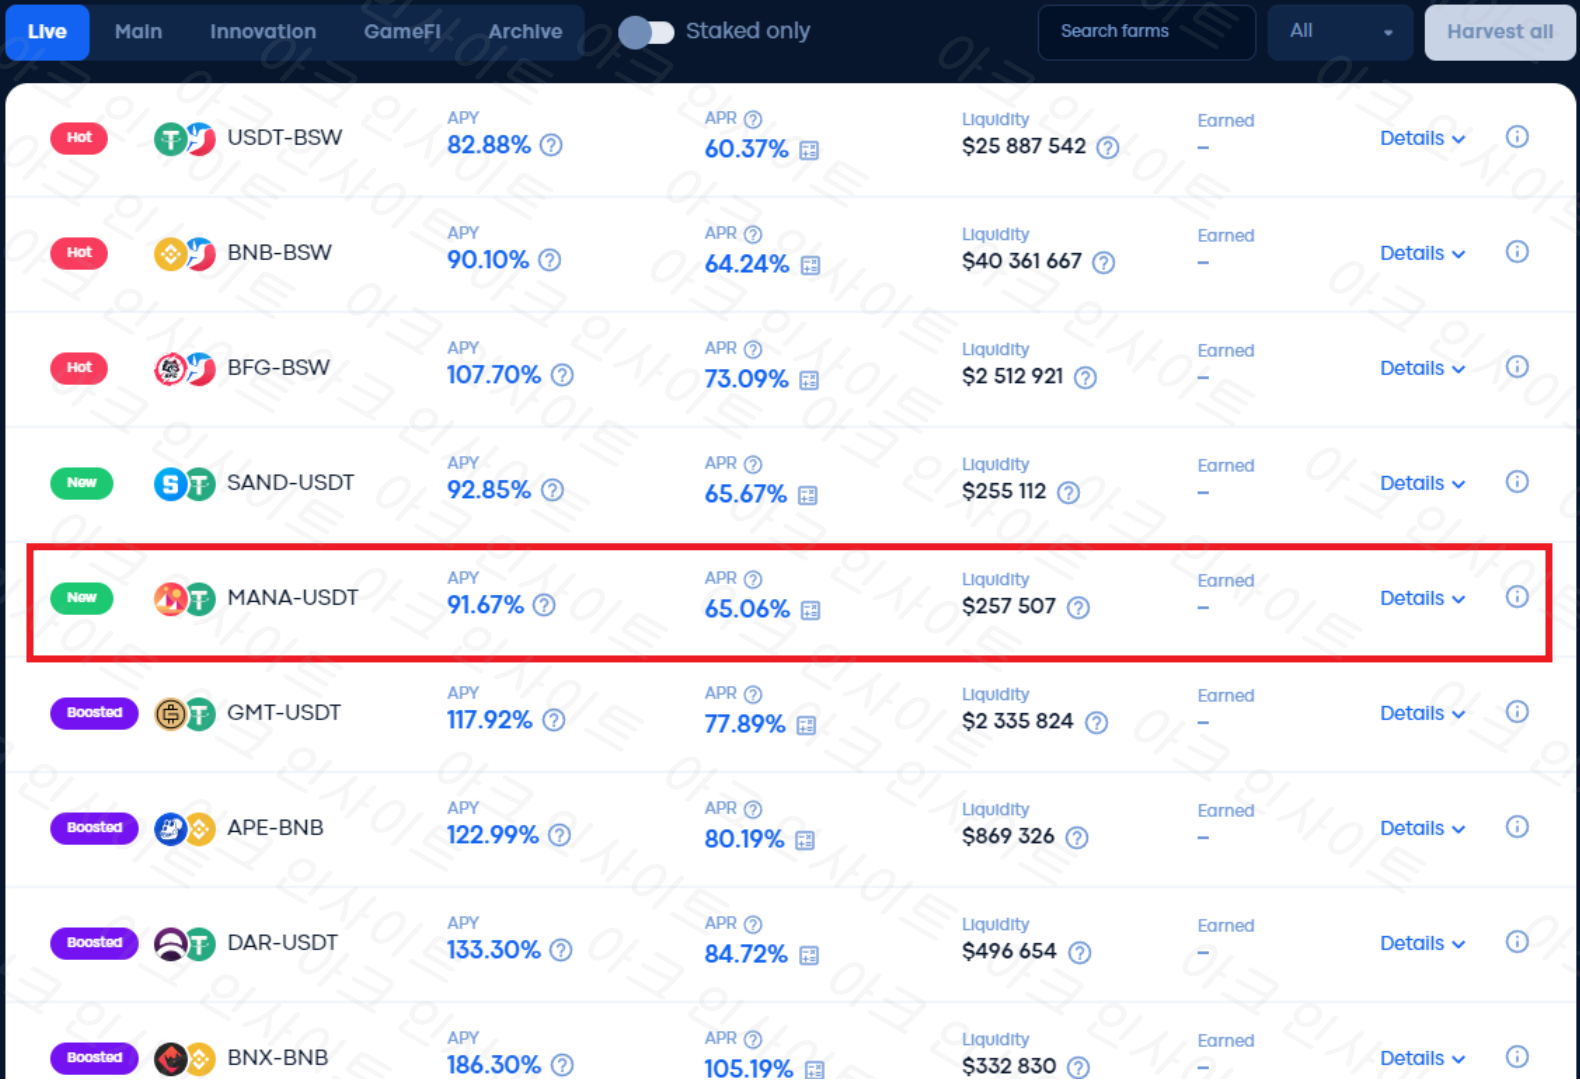
Task: Open APY help icon for DAR-USDT
Action: pos(561,950)
